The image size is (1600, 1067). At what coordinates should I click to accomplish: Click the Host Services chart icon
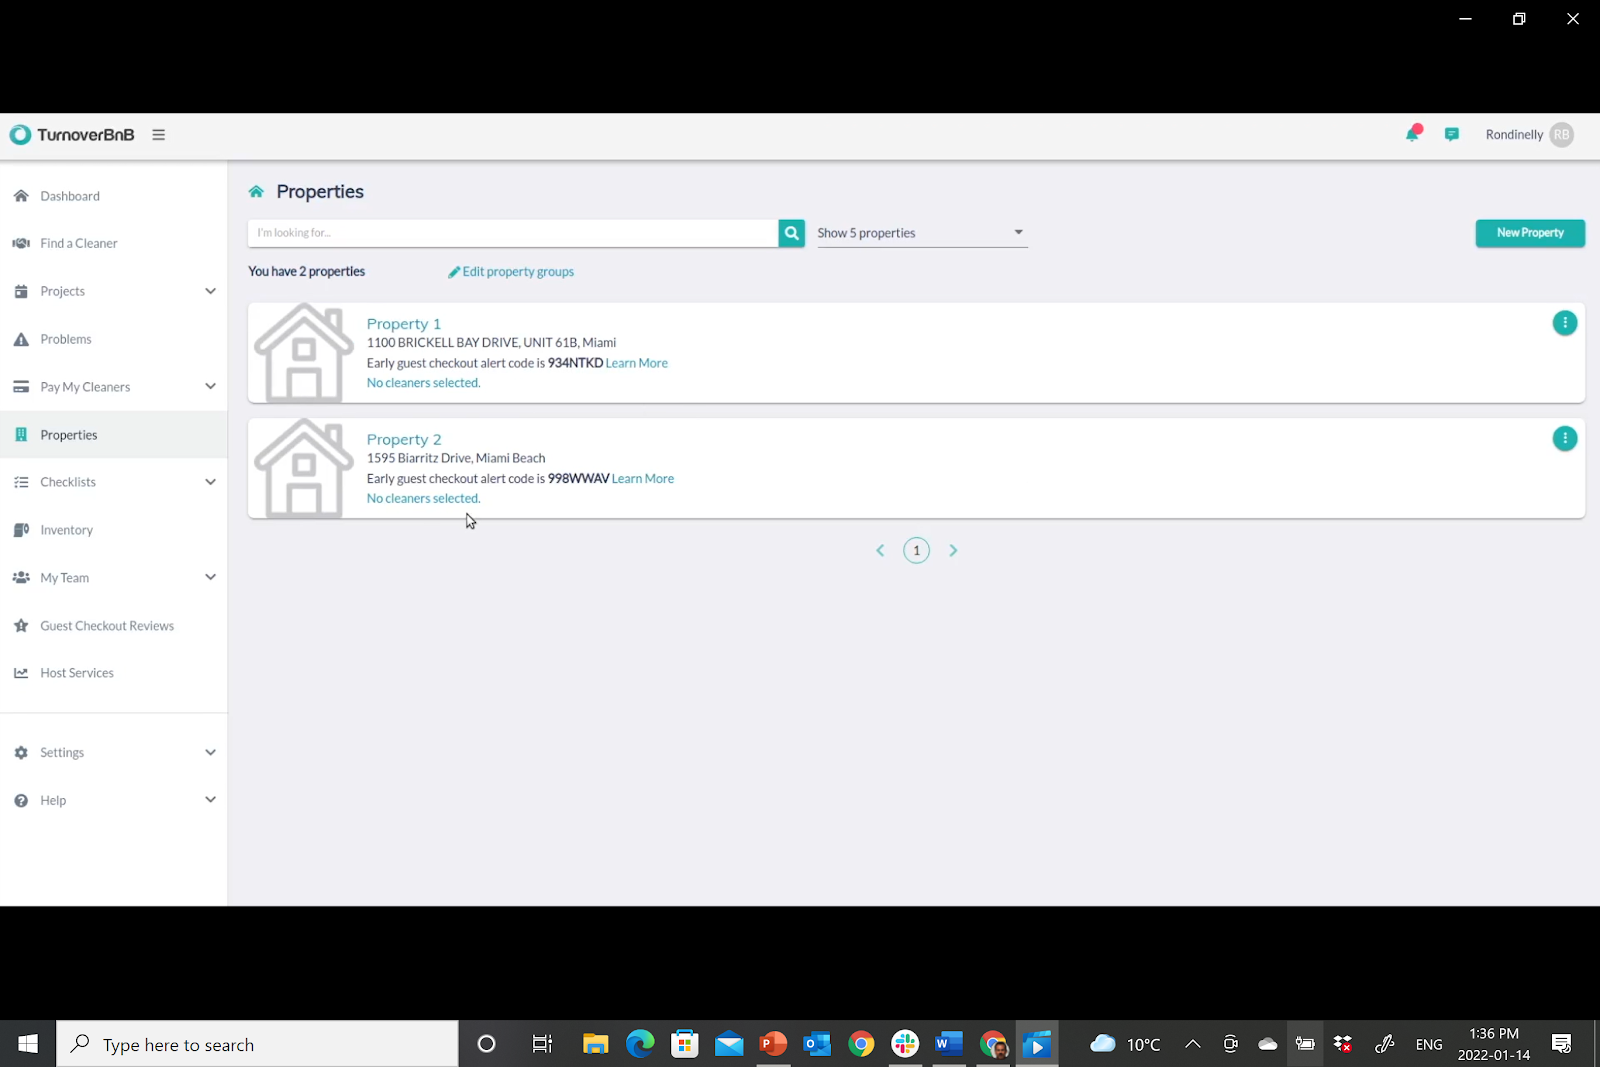pos(21,673)
